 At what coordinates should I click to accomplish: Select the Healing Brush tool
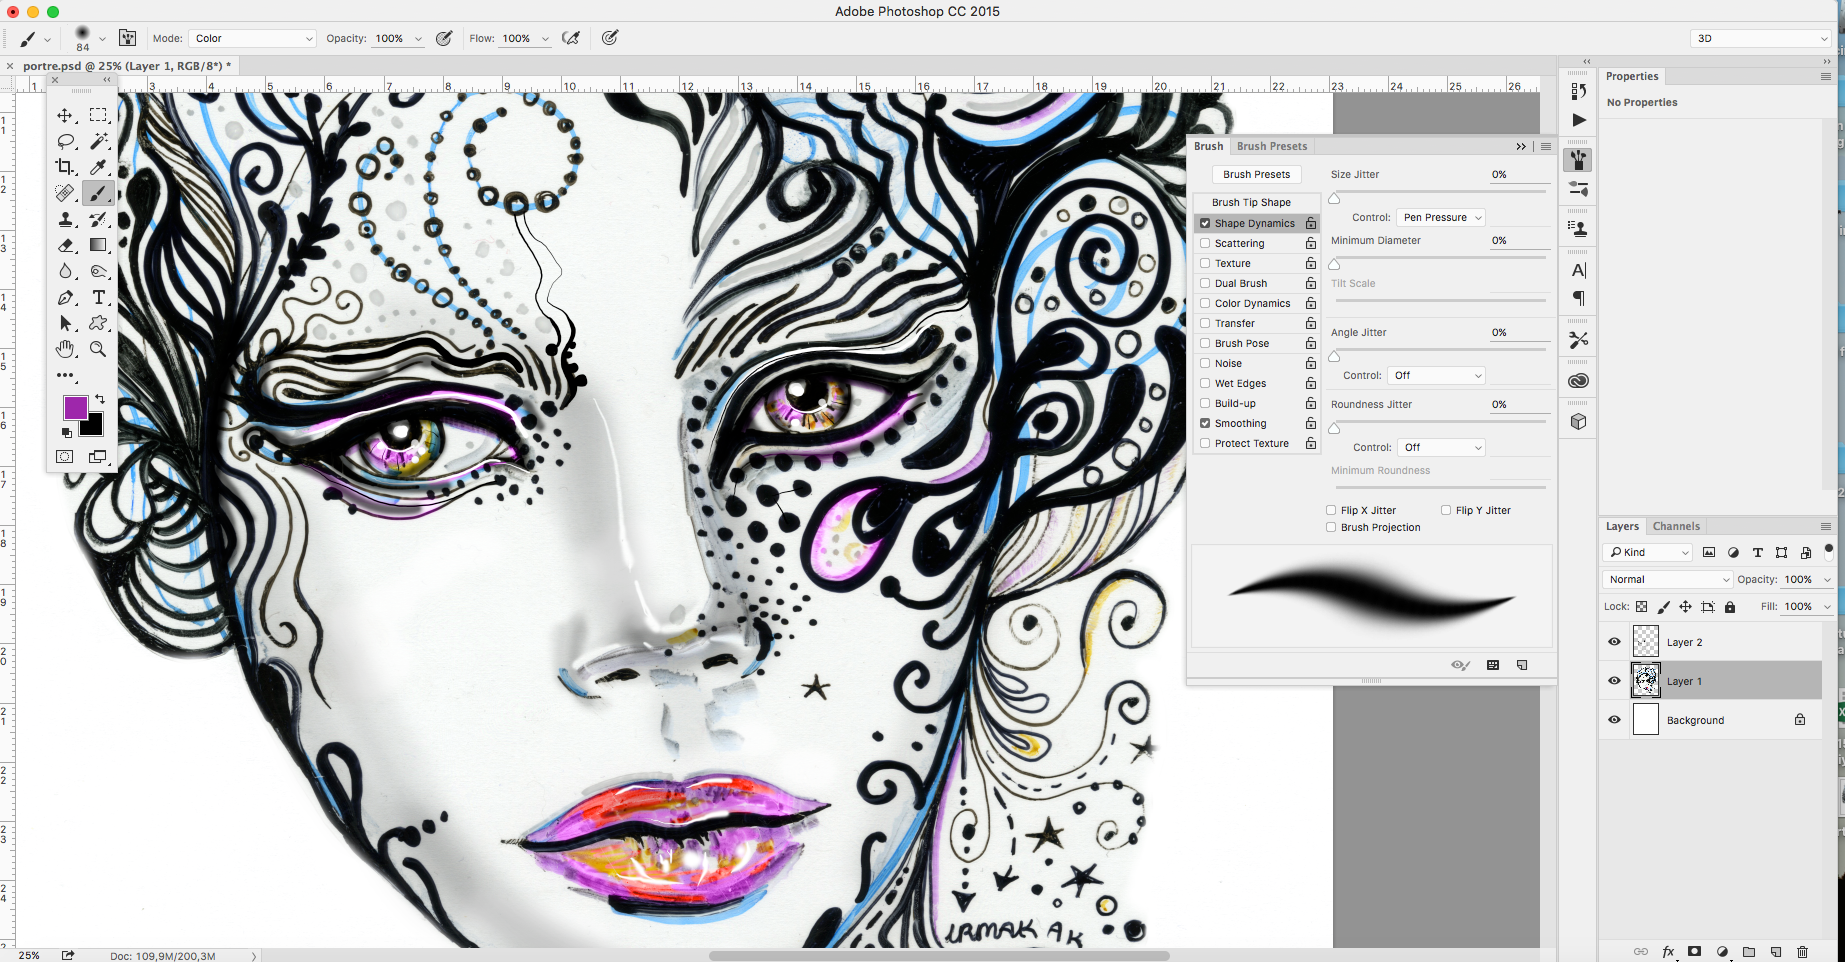(65, 193)
